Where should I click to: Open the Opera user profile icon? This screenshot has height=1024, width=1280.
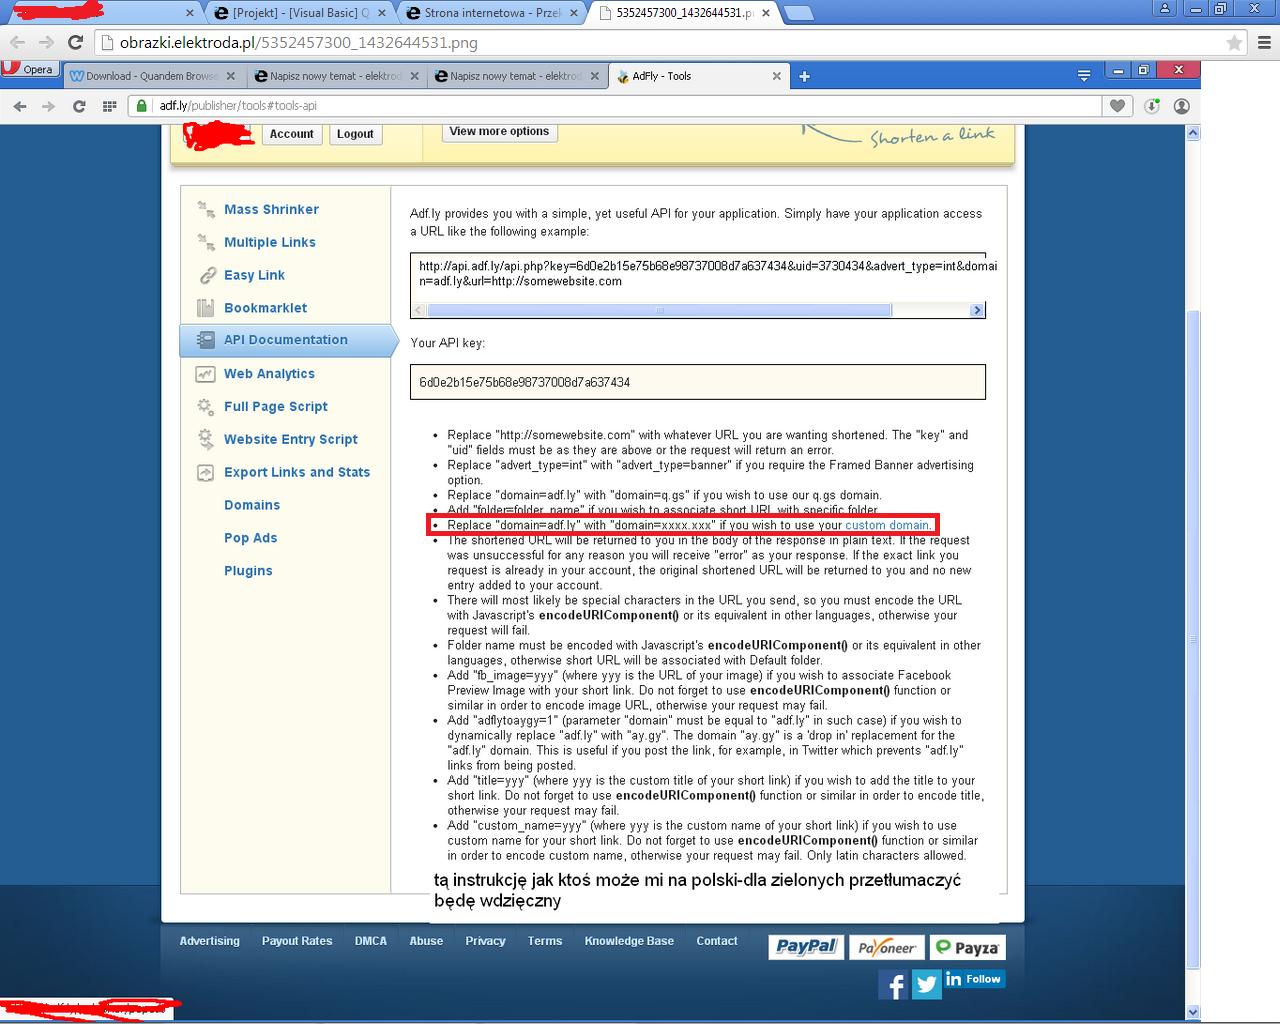click(x=1181, y=106)
